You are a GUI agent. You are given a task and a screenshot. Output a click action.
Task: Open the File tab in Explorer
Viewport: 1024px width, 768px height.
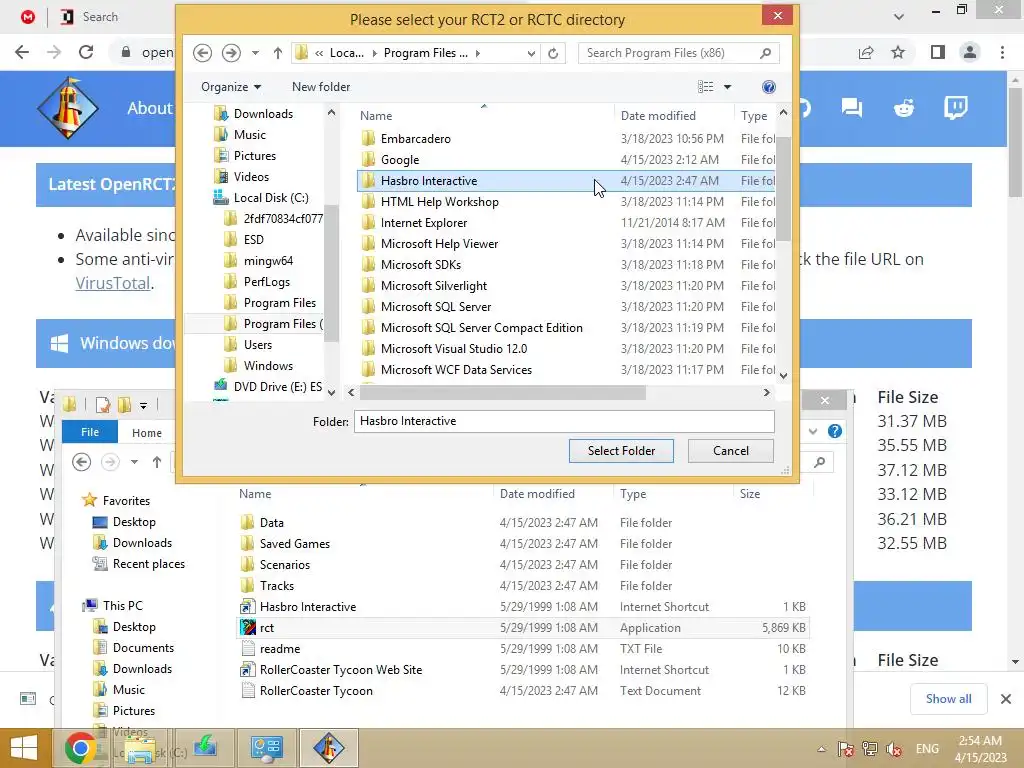click(x=90, y=432)
